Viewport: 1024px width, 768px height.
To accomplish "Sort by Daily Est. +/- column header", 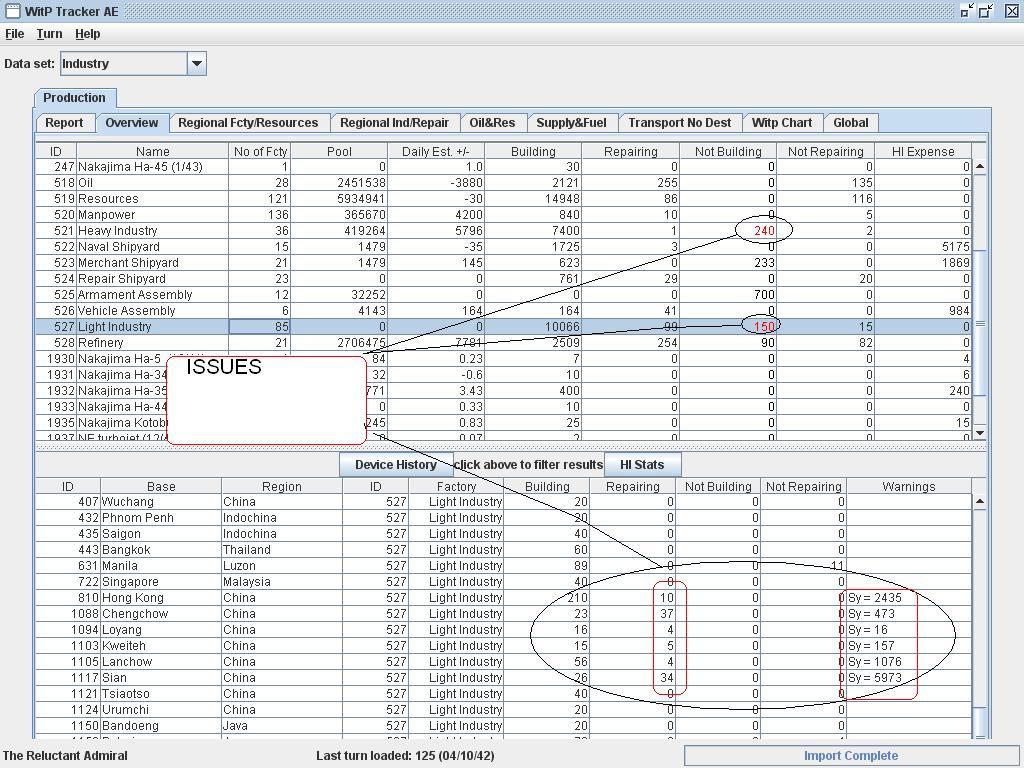I will pos(436,152).
